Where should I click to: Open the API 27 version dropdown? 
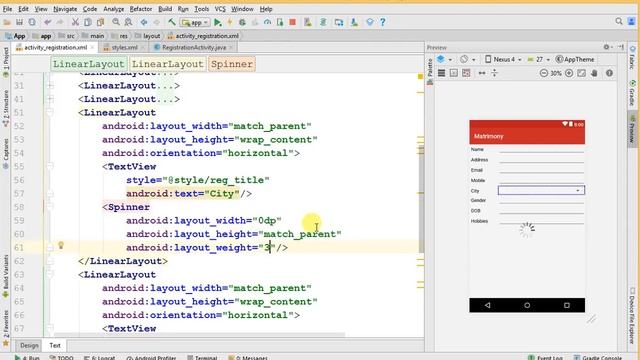[538, 59]
